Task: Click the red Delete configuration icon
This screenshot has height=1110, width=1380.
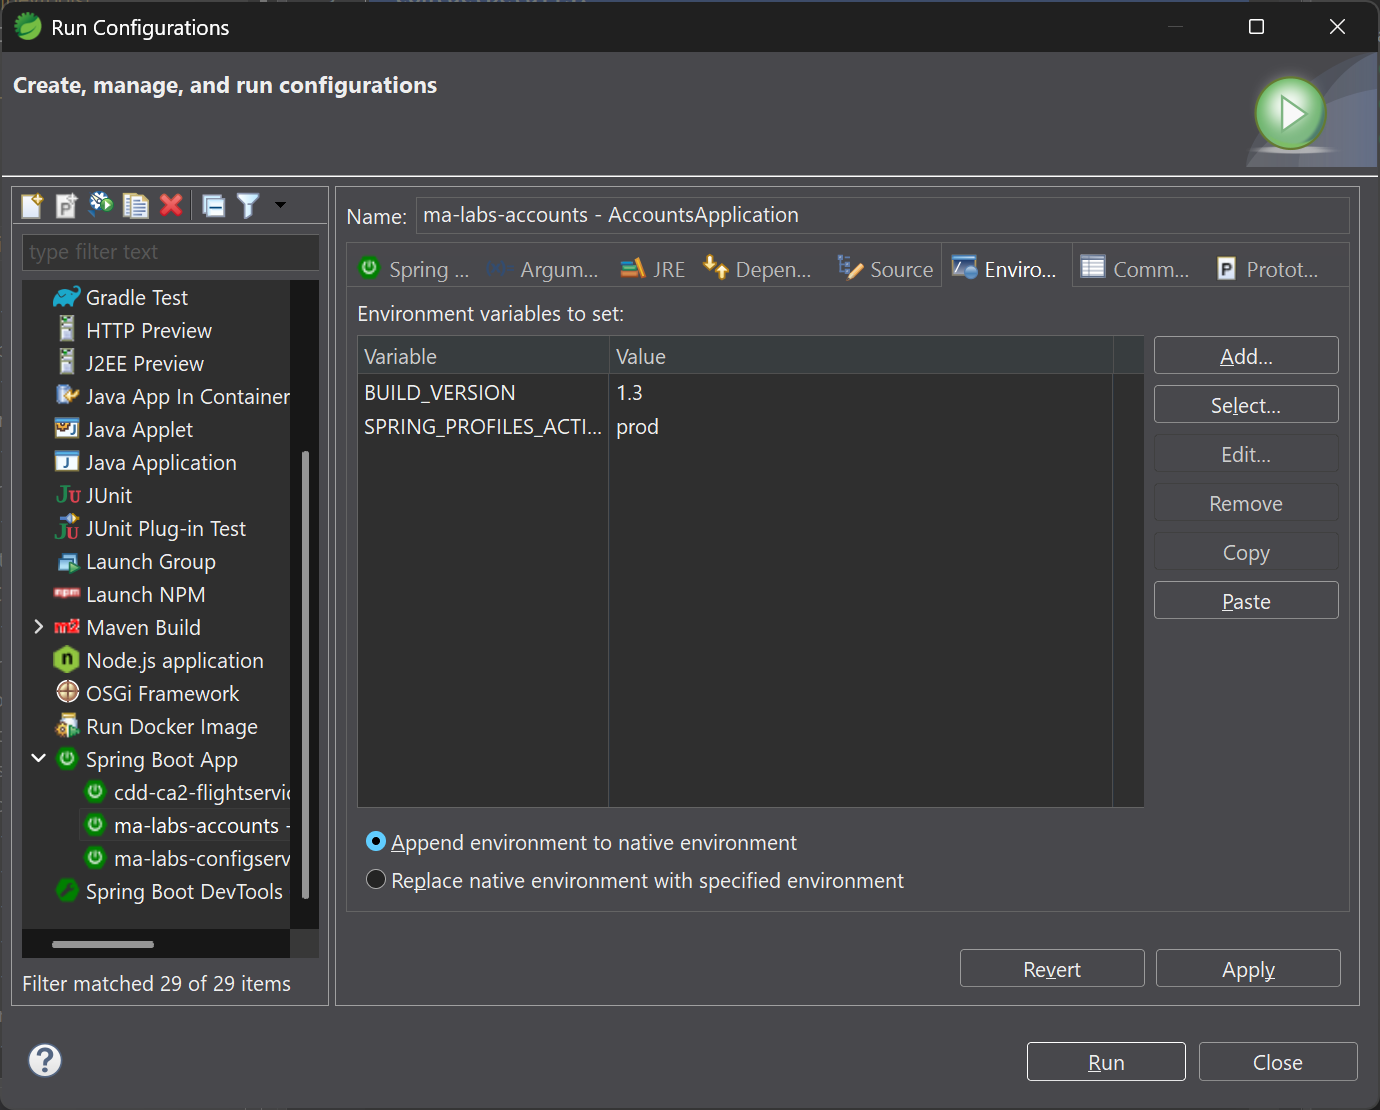Action: click(x=171, y=205)
